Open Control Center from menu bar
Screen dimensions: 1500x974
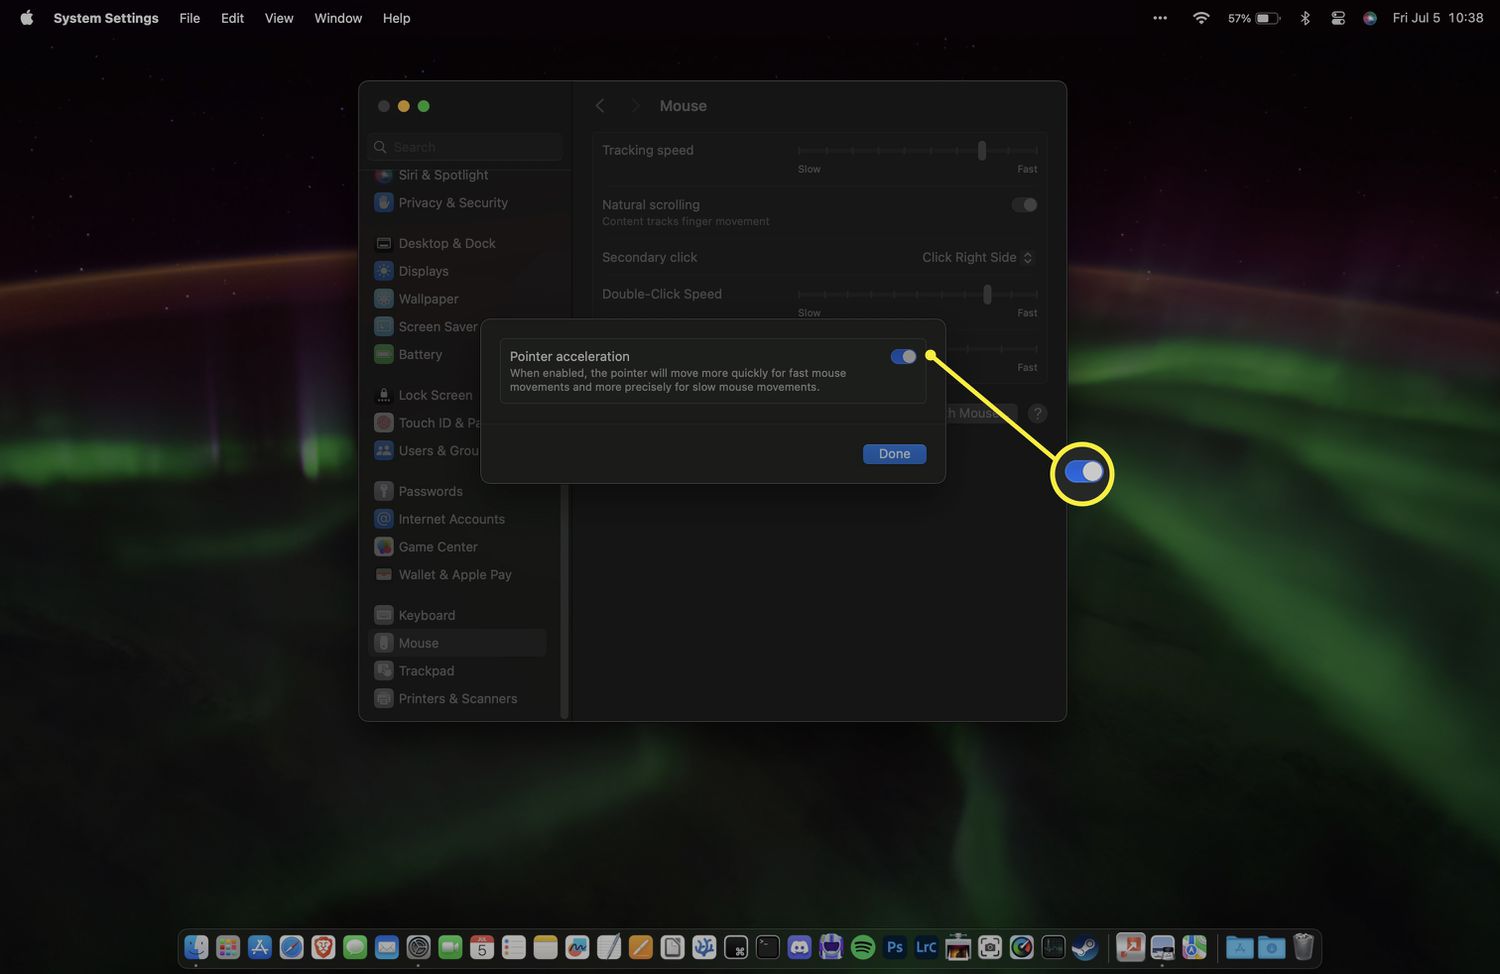(1338, 18)
